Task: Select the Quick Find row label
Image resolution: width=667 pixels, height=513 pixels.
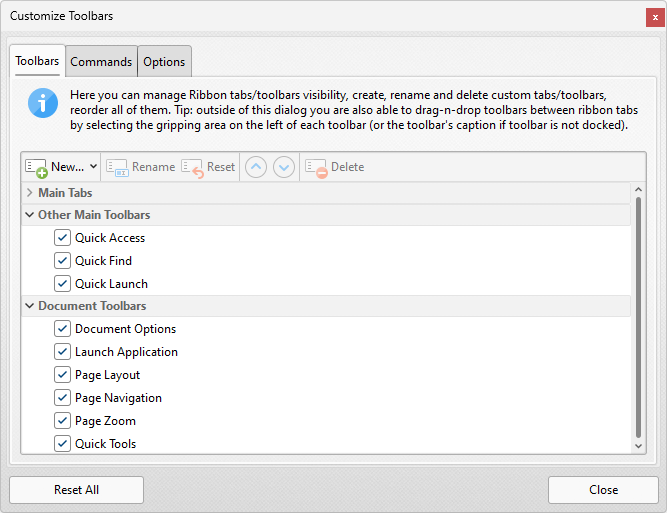Action: [103, 261]
